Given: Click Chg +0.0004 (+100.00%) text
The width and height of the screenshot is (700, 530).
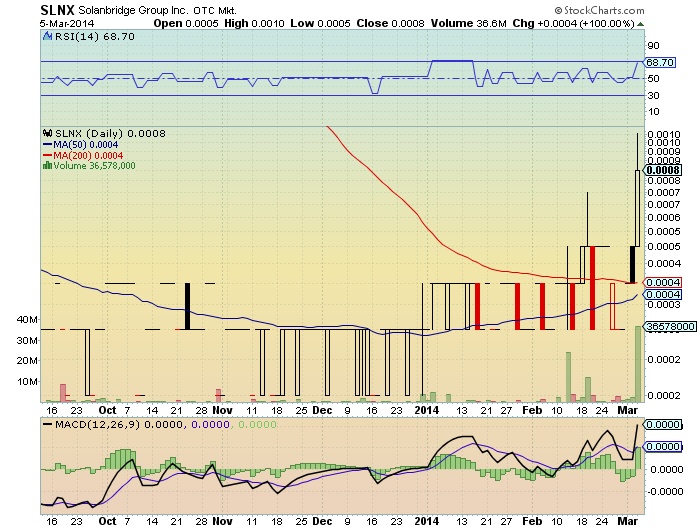Looking at the screenshot, I should tap(573, 23).
